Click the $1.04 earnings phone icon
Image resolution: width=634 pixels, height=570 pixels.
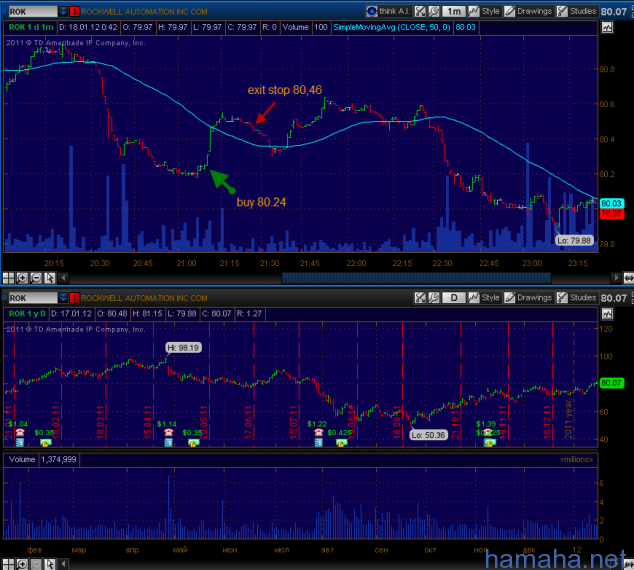point(20,433)
